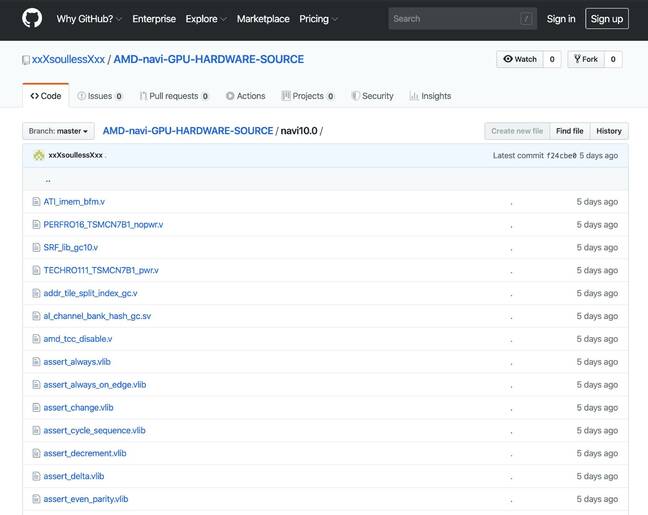Click file icon of assert_delta.vlib
The image size is (648, 515).
coord(36,476)
